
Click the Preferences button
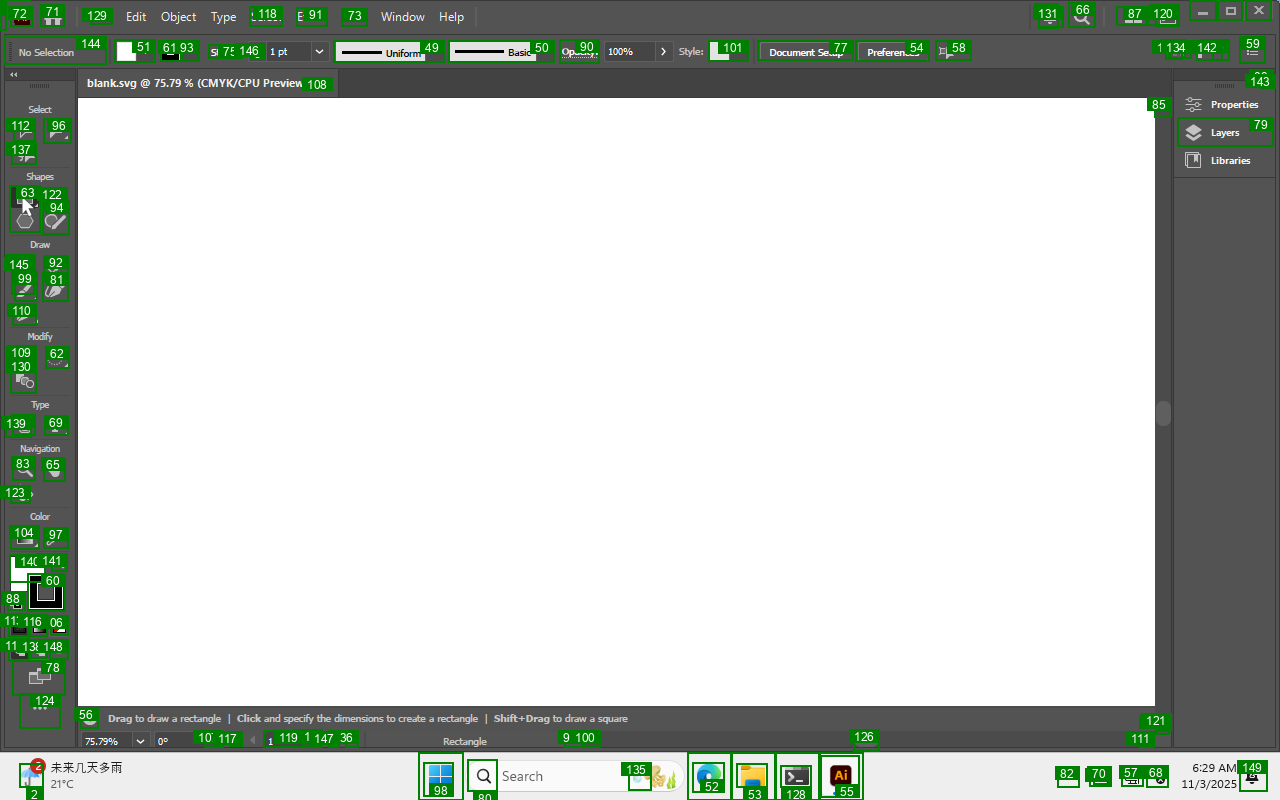point(893,52)
